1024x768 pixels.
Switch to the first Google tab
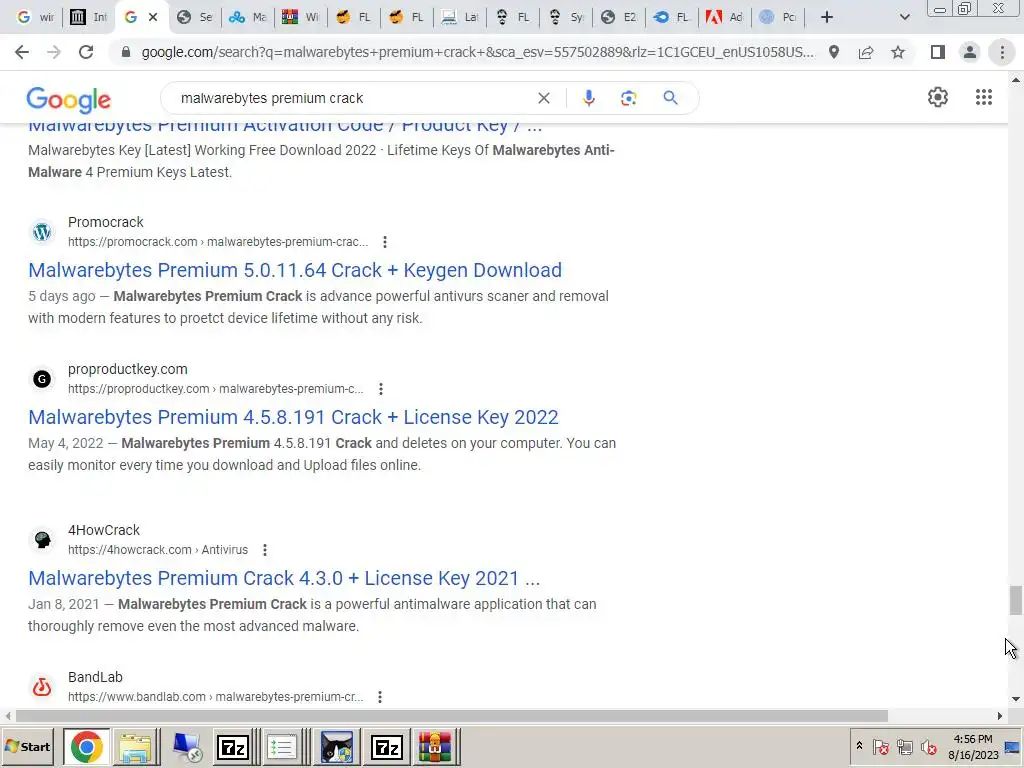[35, 17]
